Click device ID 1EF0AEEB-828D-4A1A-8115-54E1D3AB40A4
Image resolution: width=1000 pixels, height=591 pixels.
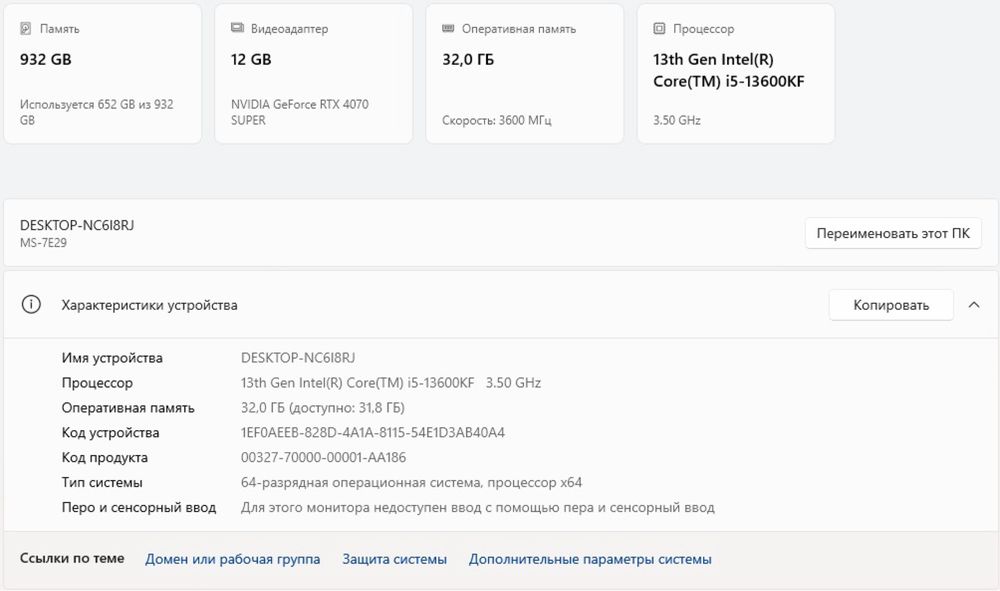pyautogui.click(x=373, y=432)
